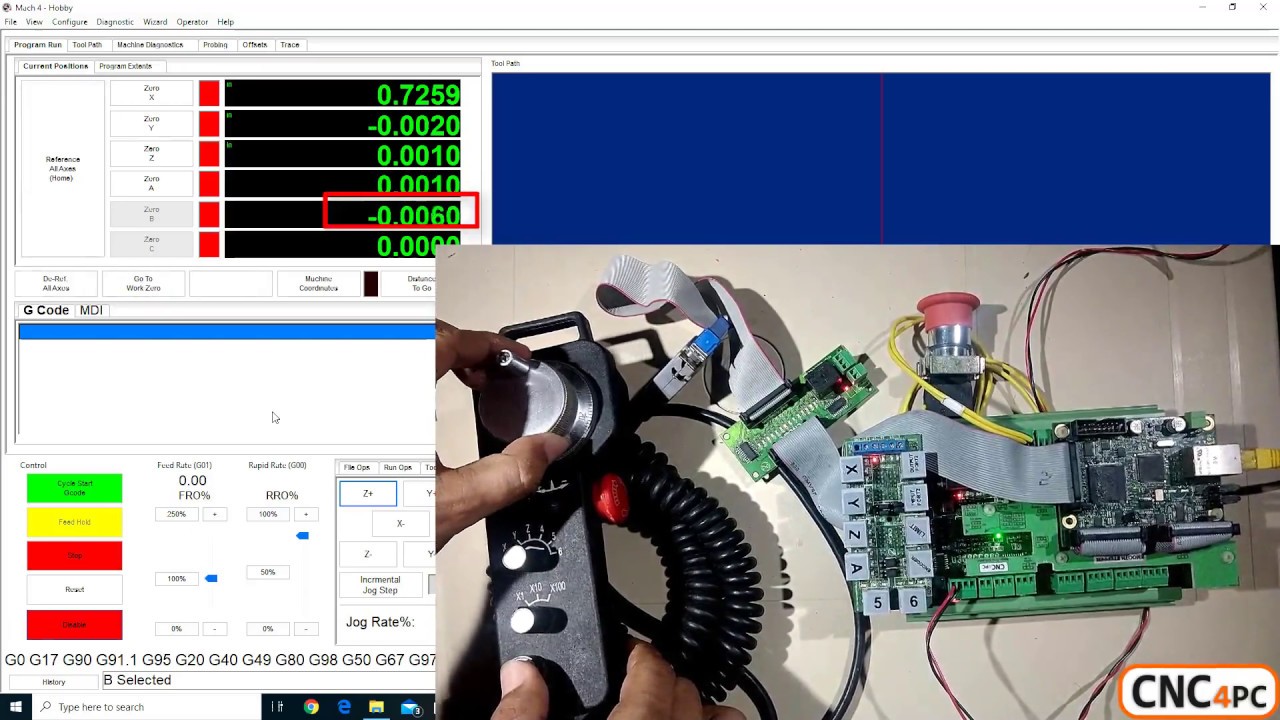Increase feed rate override with plus
The height and width of the screenshot is (720, 1280).
214,514
